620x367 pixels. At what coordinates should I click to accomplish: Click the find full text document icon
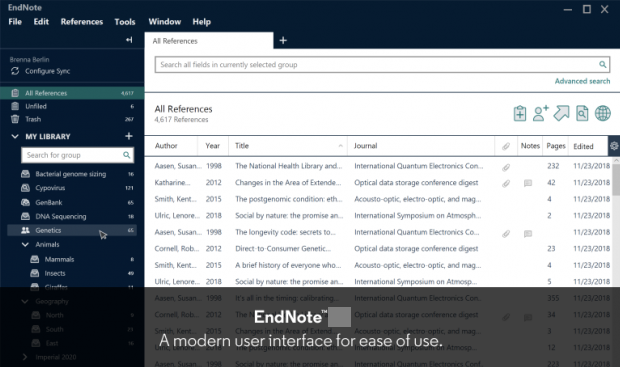[582, 113]
